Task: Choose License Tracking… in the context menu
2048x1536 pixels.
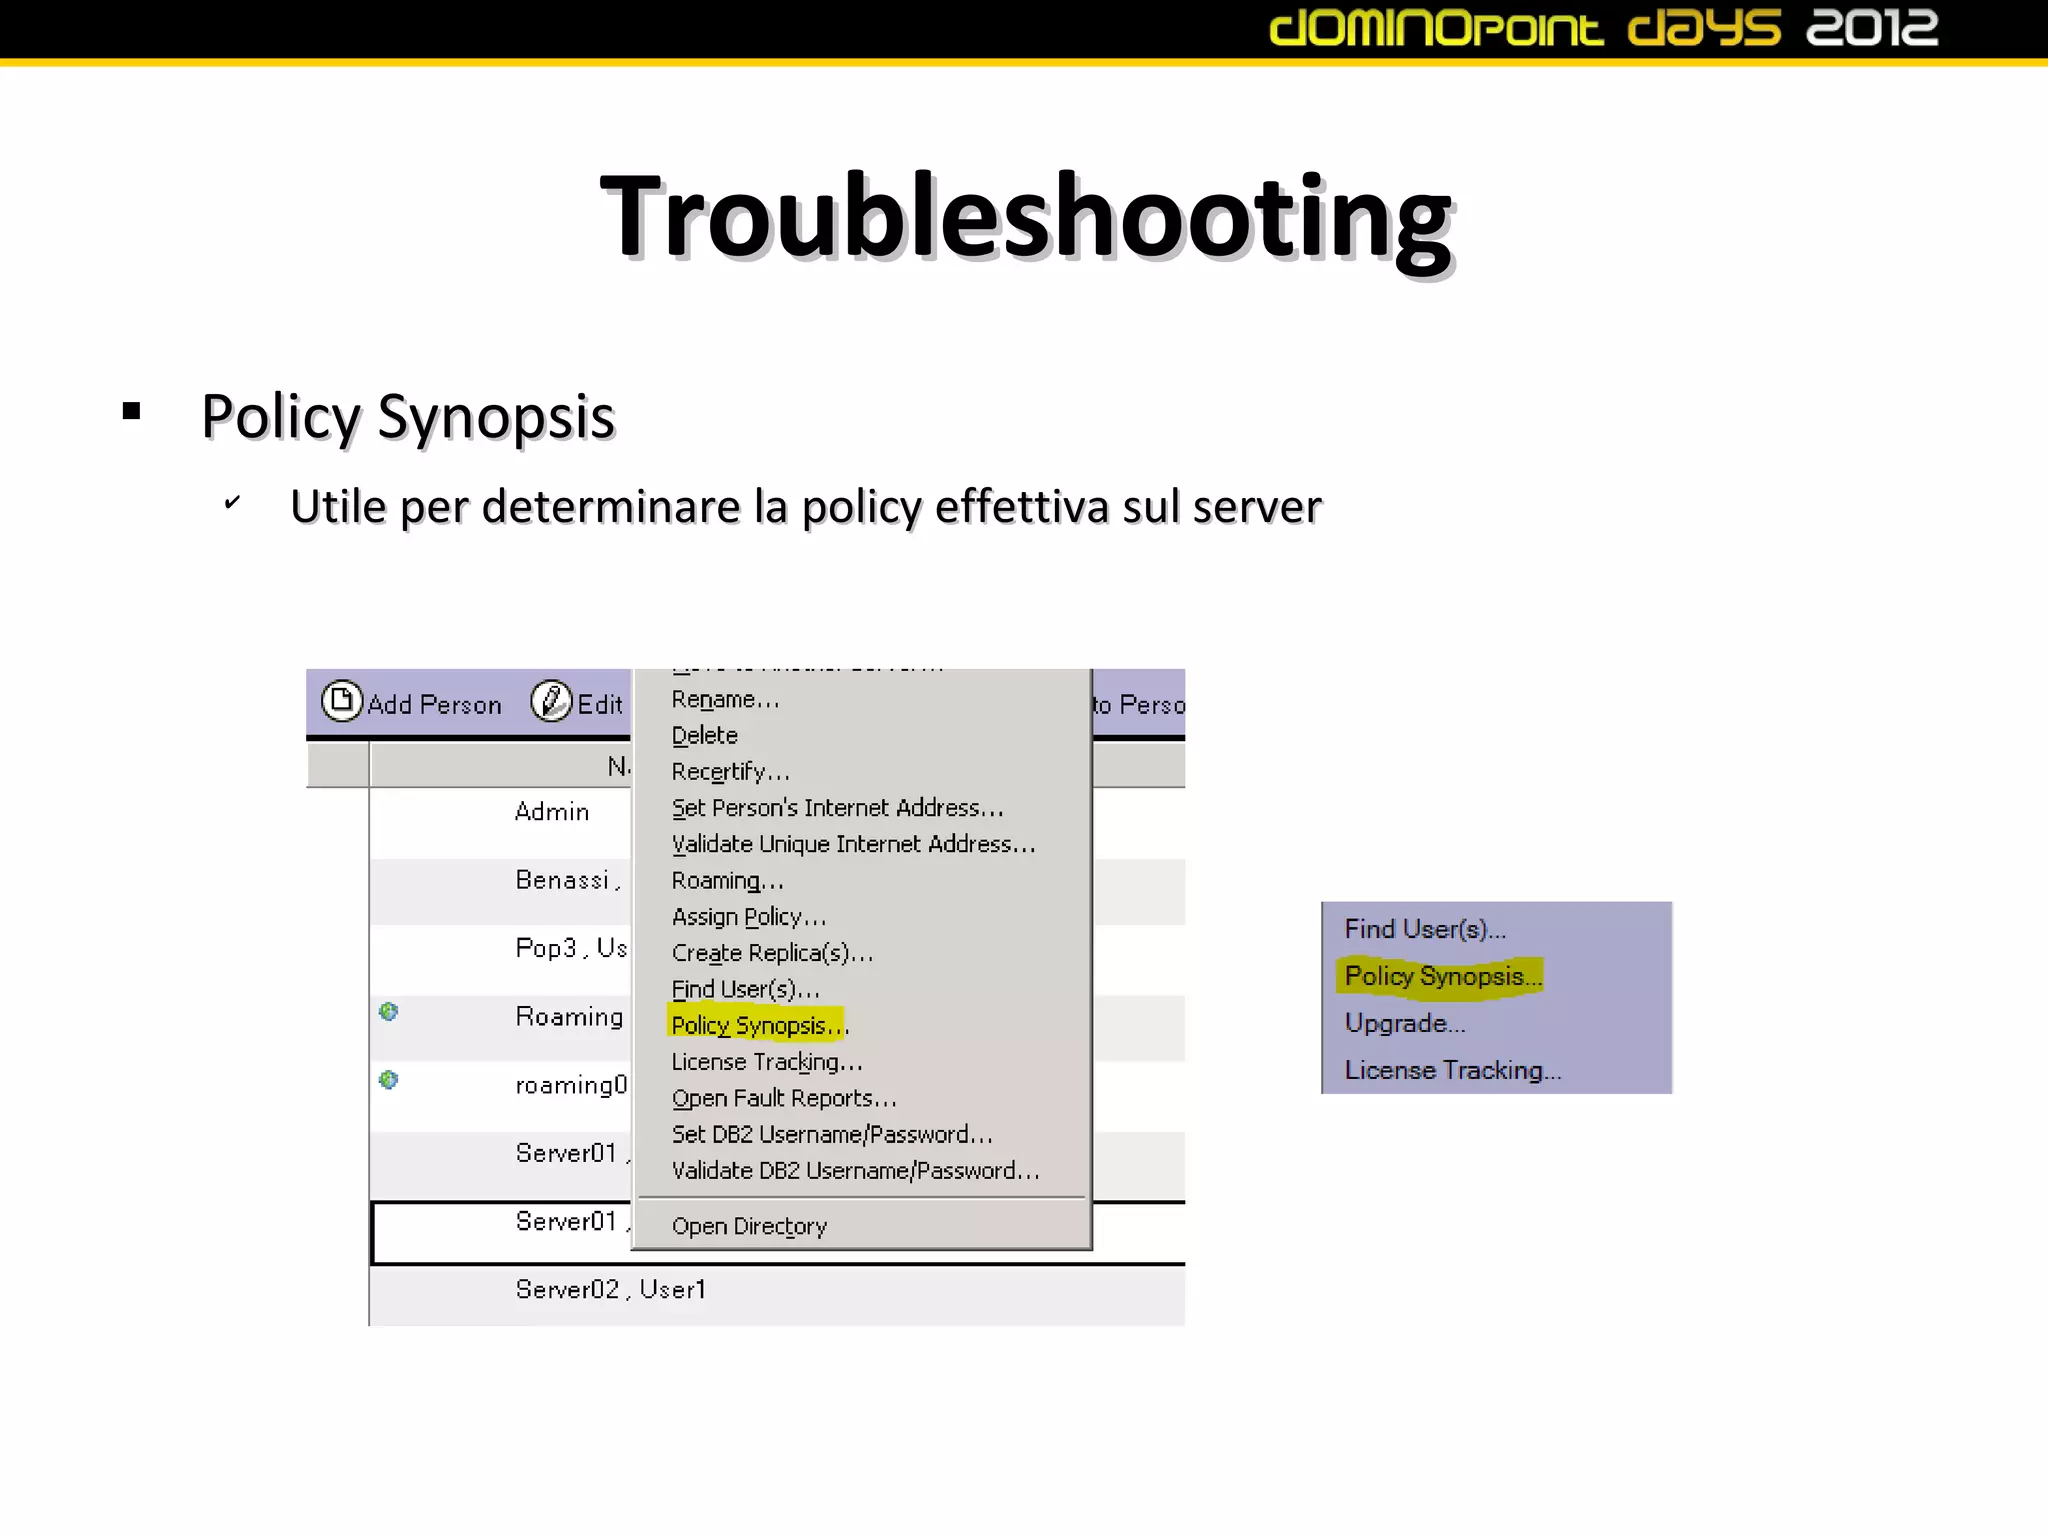Action: [x=766, y=1062]
